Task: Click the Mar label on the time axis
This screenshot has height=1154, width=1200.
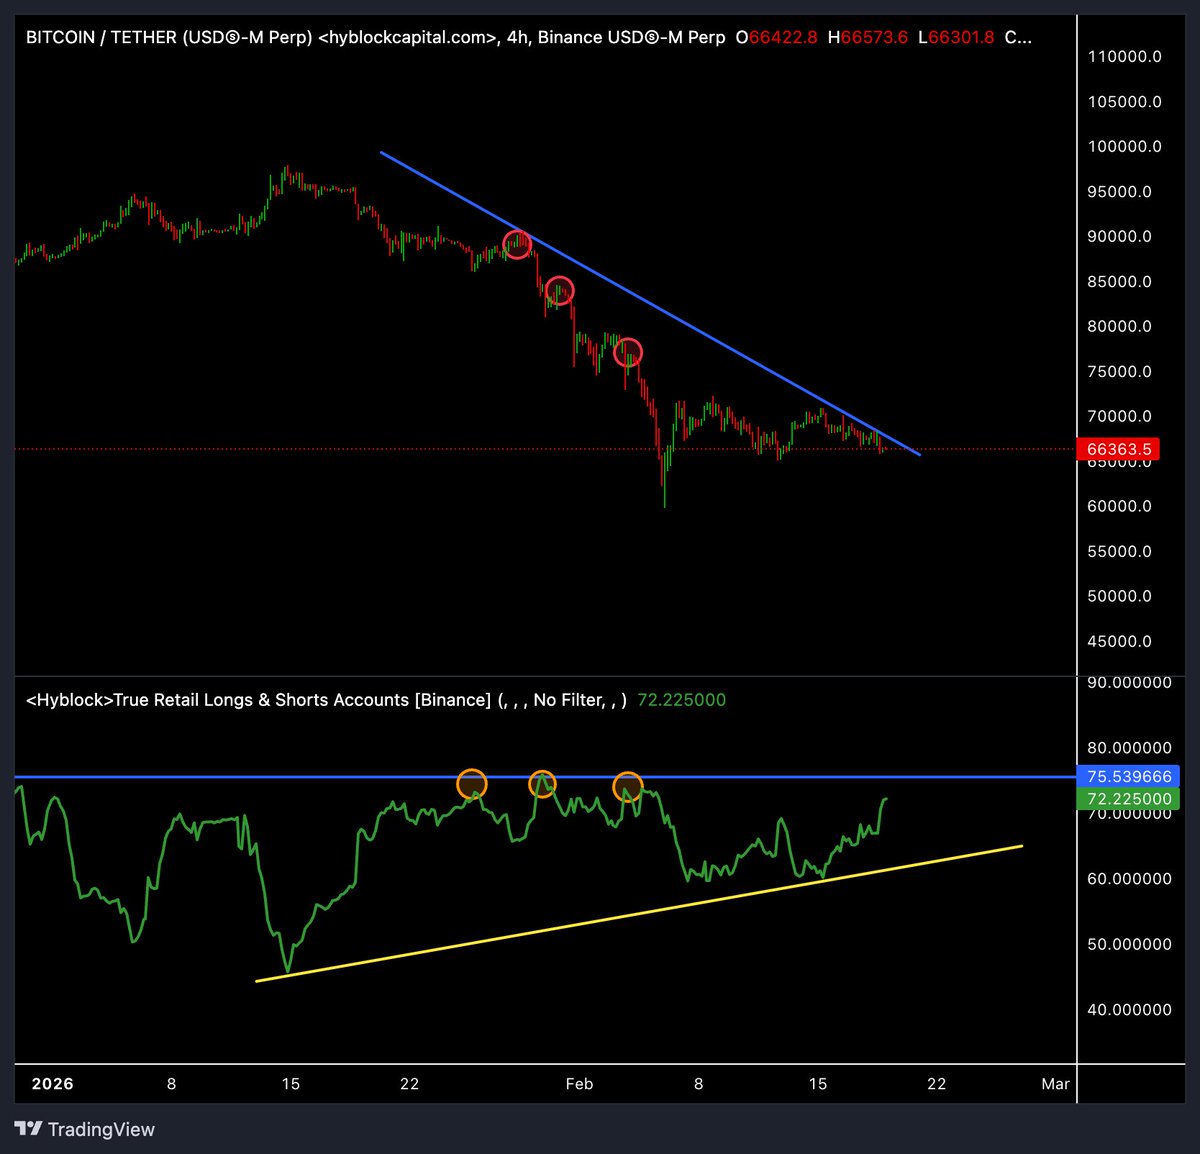Action: (x=1055, y=1083)
